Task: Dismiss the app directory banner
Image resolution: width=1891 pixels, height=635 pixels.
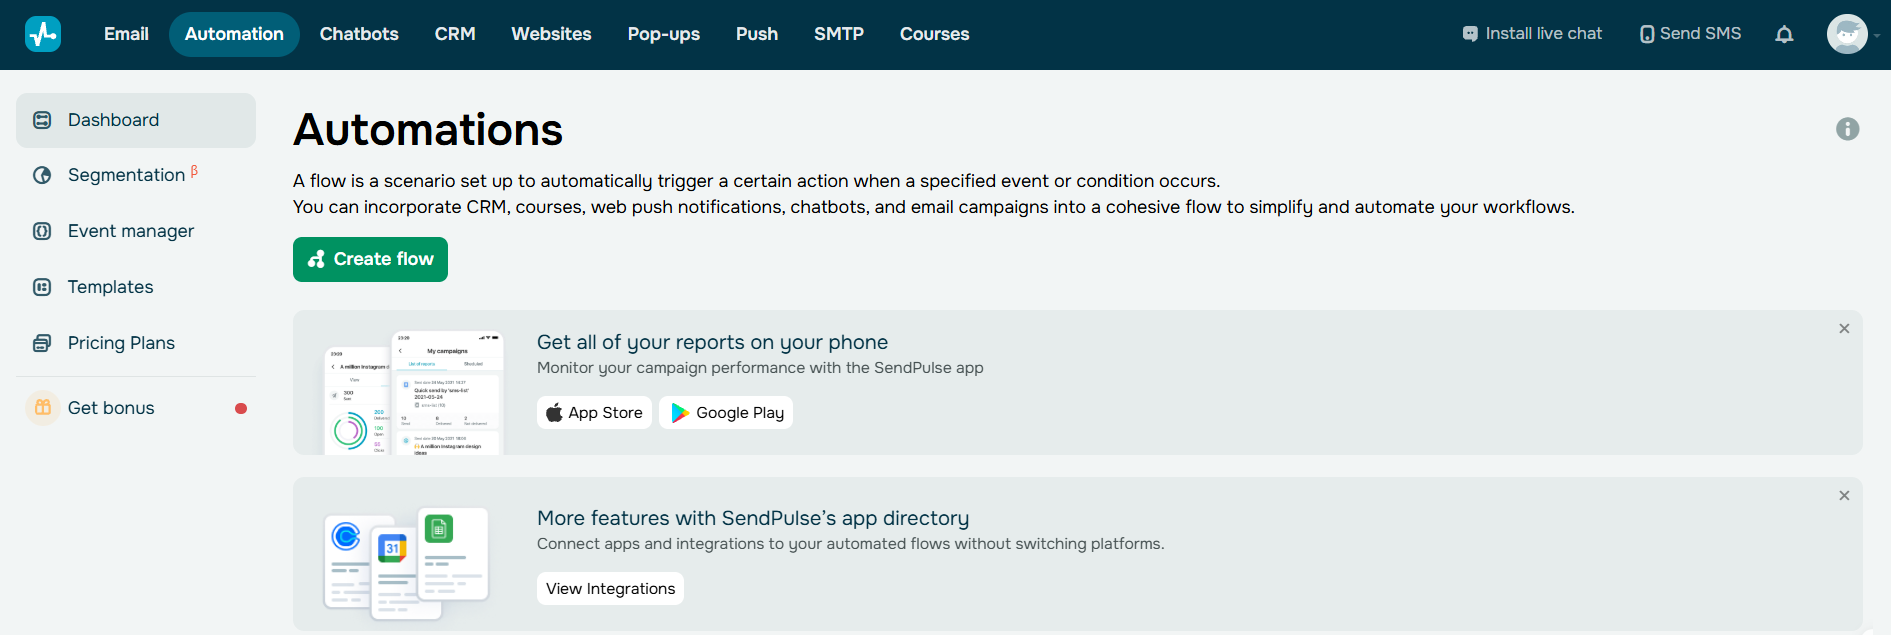Action: coord(1844,496)
